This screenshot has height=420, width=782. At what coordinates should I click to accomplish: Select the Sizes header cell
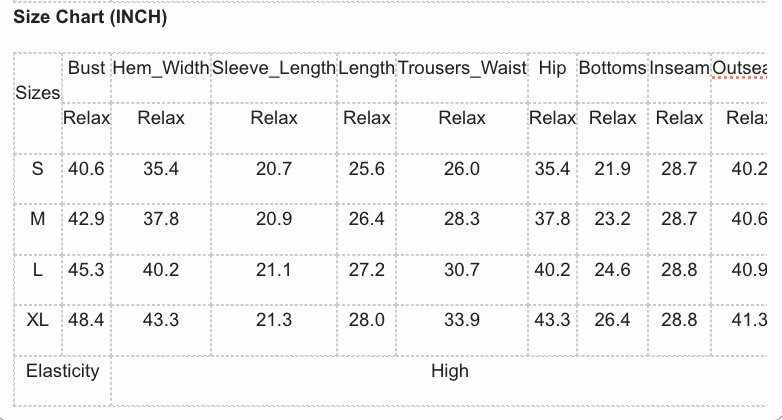38,93
